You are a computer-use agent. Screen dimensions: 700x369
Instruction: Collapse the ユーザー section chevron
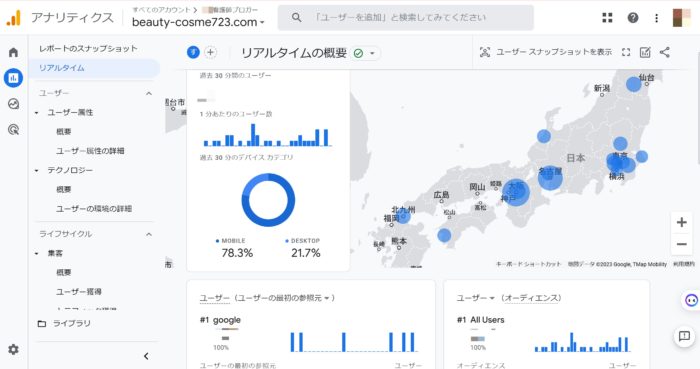149,93
